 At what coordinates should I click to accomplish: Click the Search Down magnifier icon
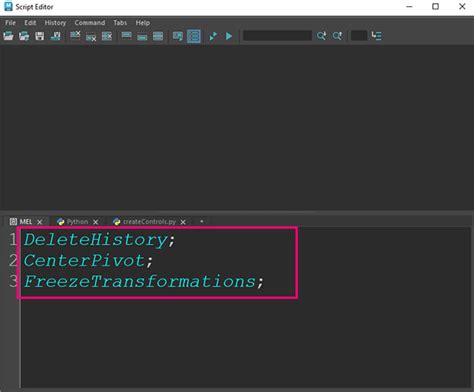click(x=321, y=36)
